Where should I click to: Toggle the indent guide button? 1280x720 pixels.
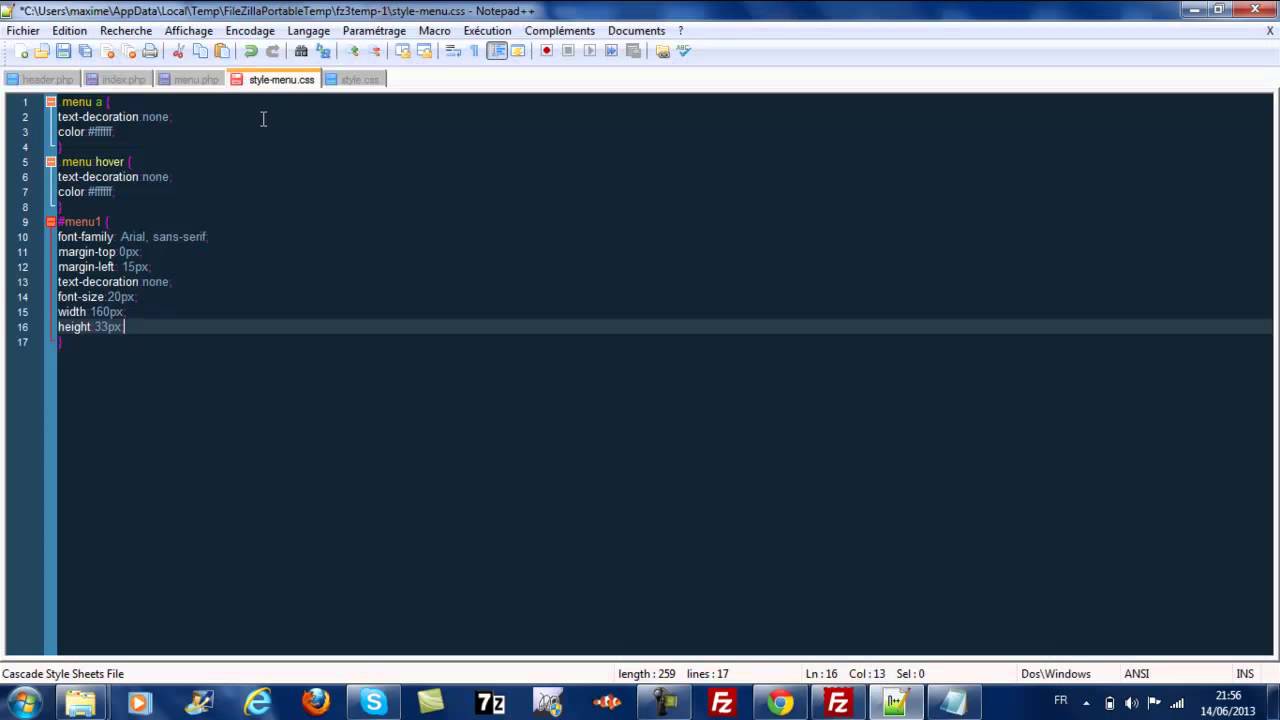pyautogui.click(x=497, y=51)
